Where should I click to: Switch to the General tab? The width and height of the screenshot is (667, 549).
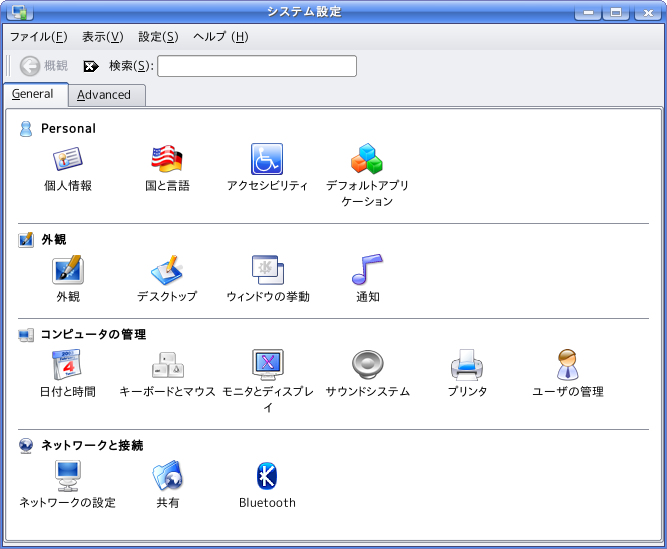36,94
